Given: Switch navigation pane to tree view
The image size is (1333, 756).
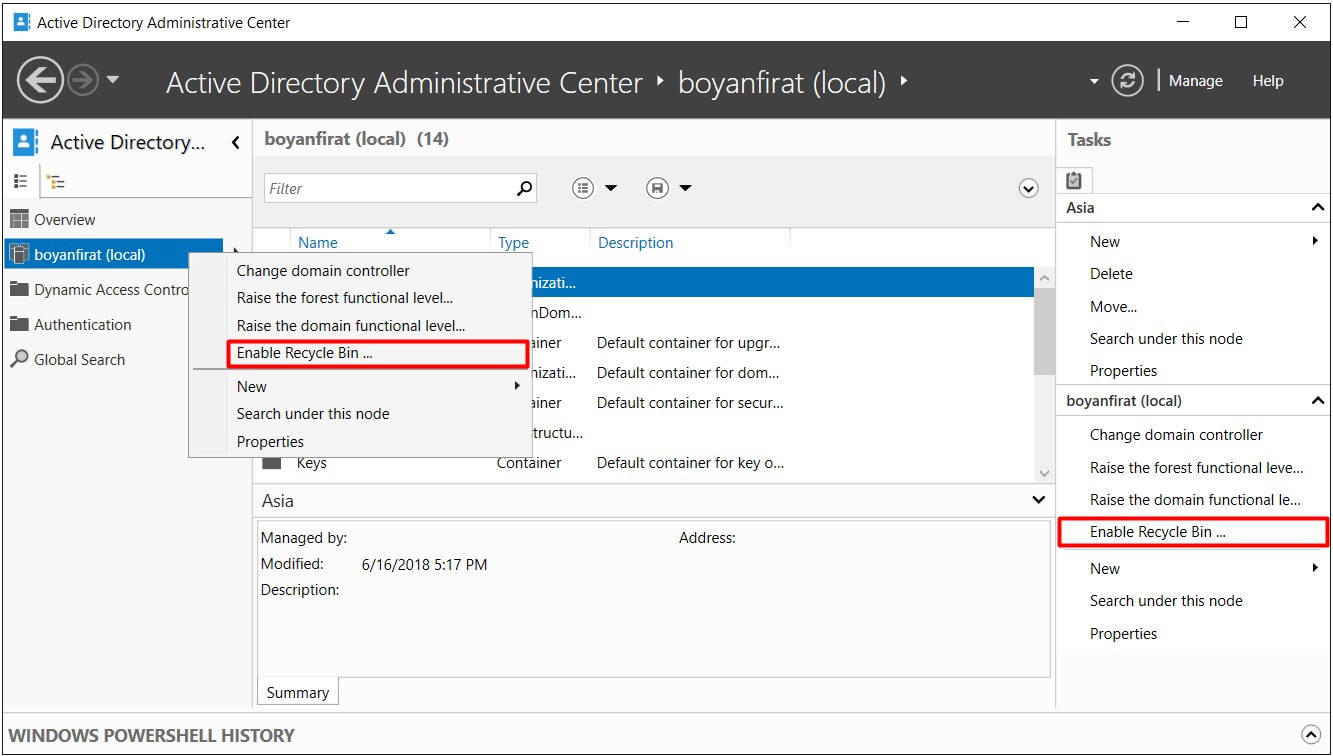Looking at the screenshot, I should point(56,181).
